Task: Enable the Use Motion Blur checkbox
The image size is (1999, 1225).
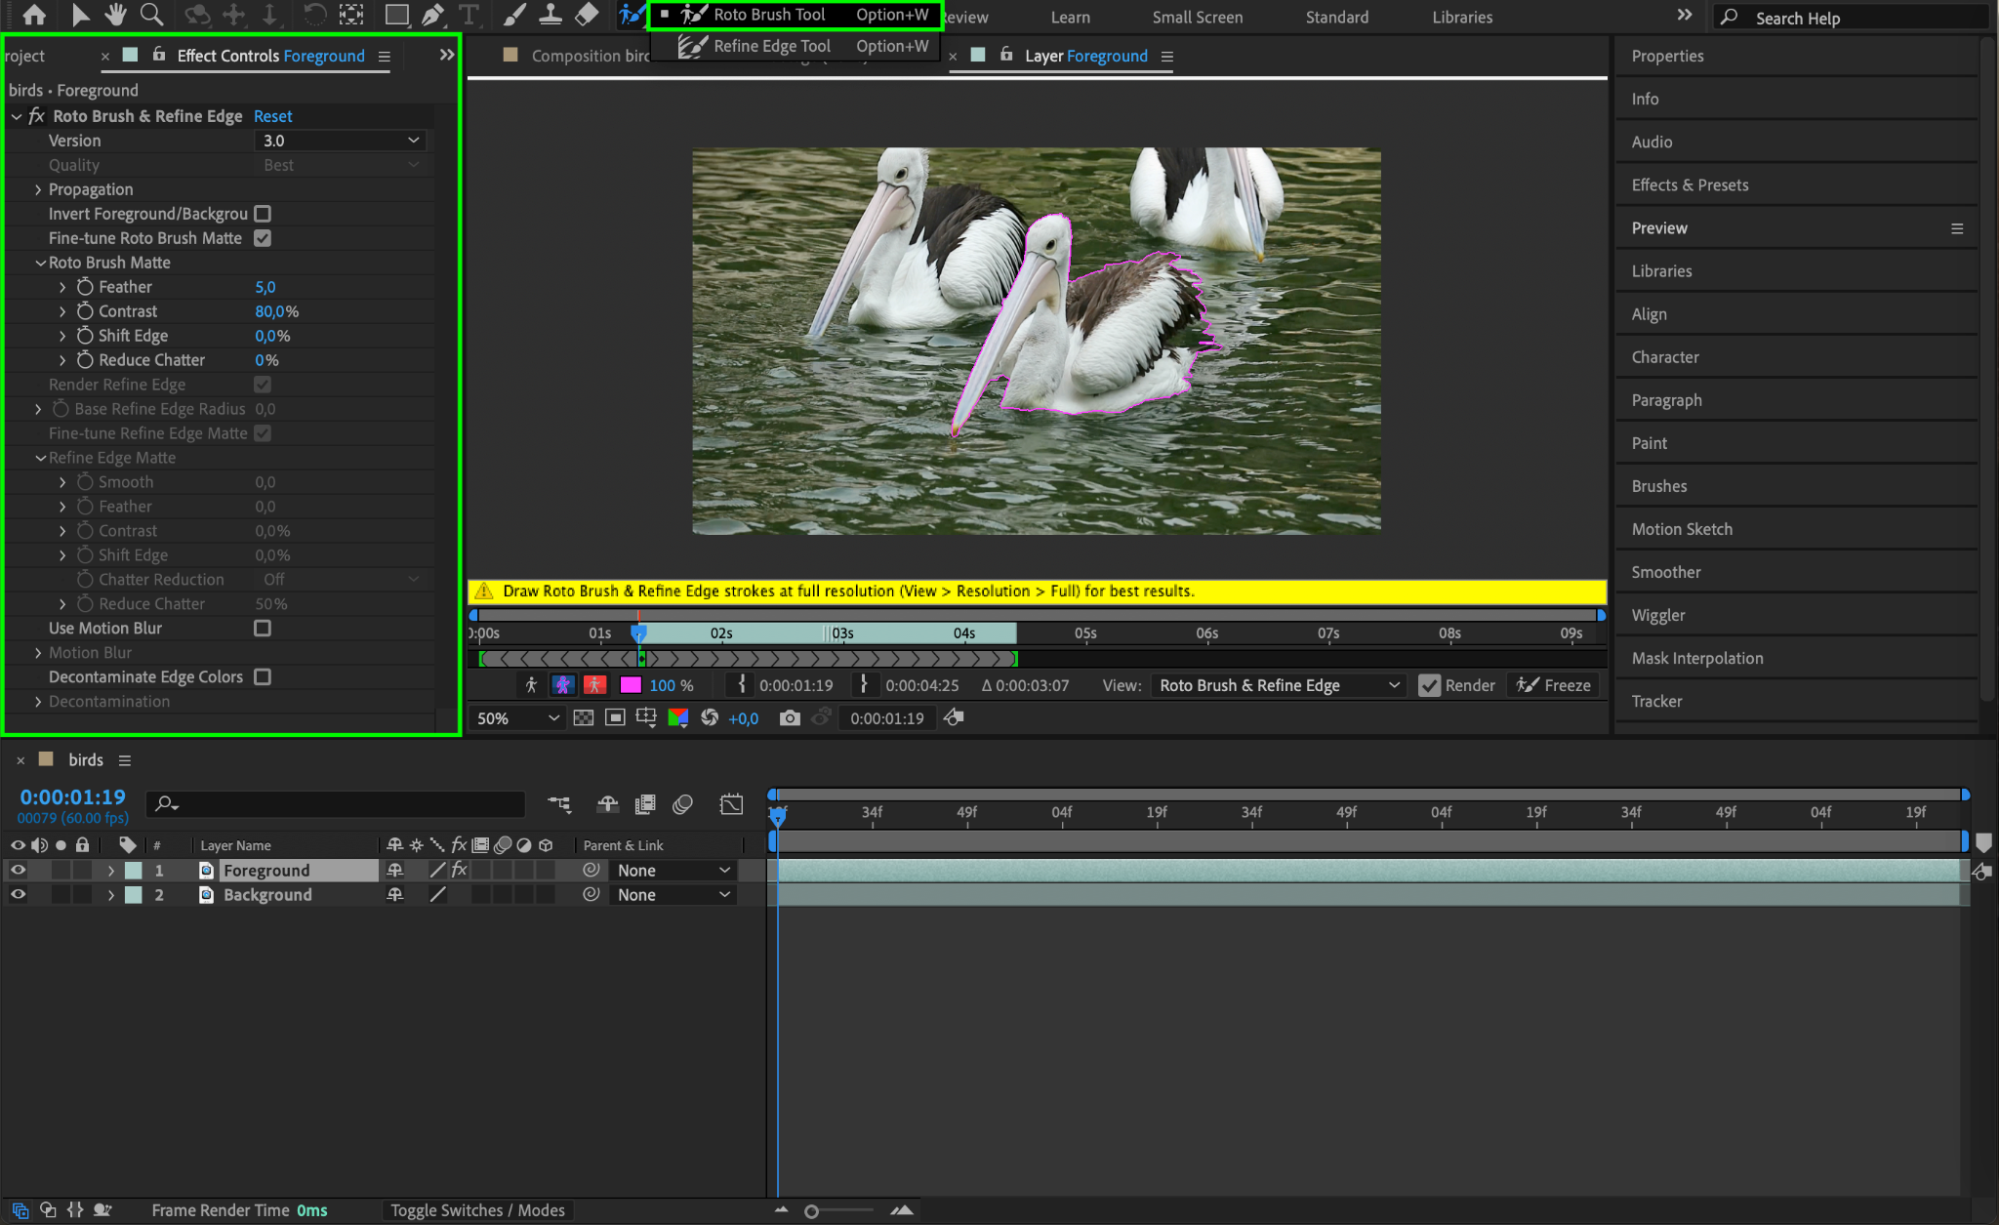Action: click(262, 628)
